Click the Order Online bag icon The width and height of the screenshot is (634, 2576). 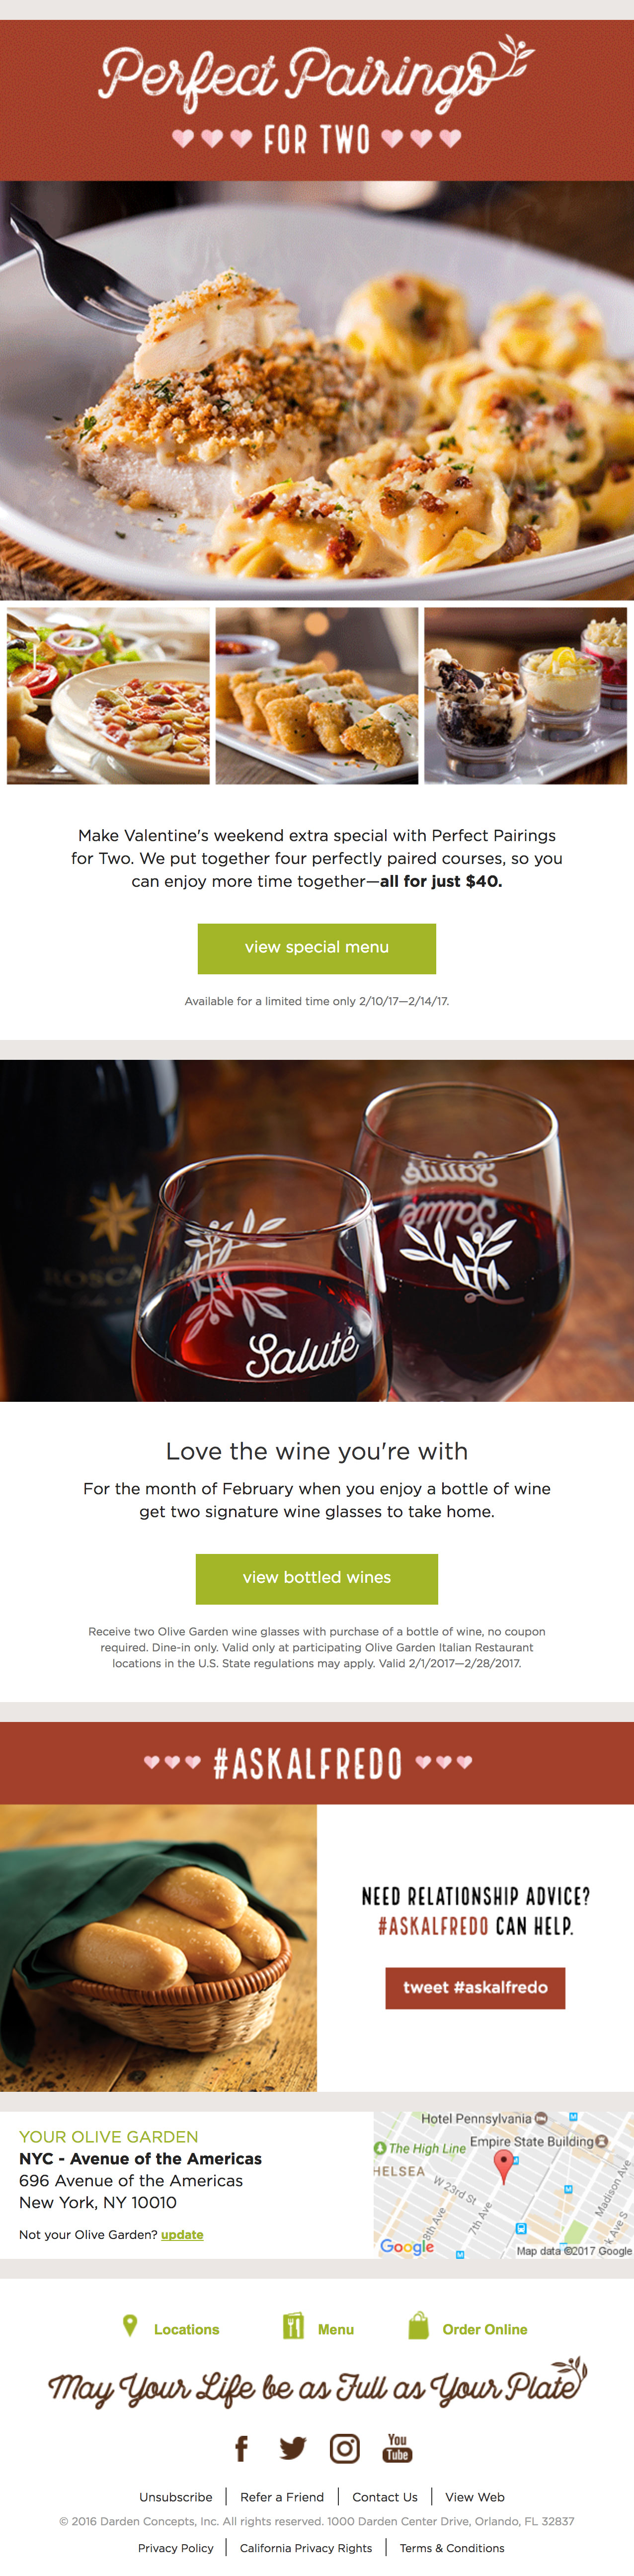click(x=418, y=2325)
